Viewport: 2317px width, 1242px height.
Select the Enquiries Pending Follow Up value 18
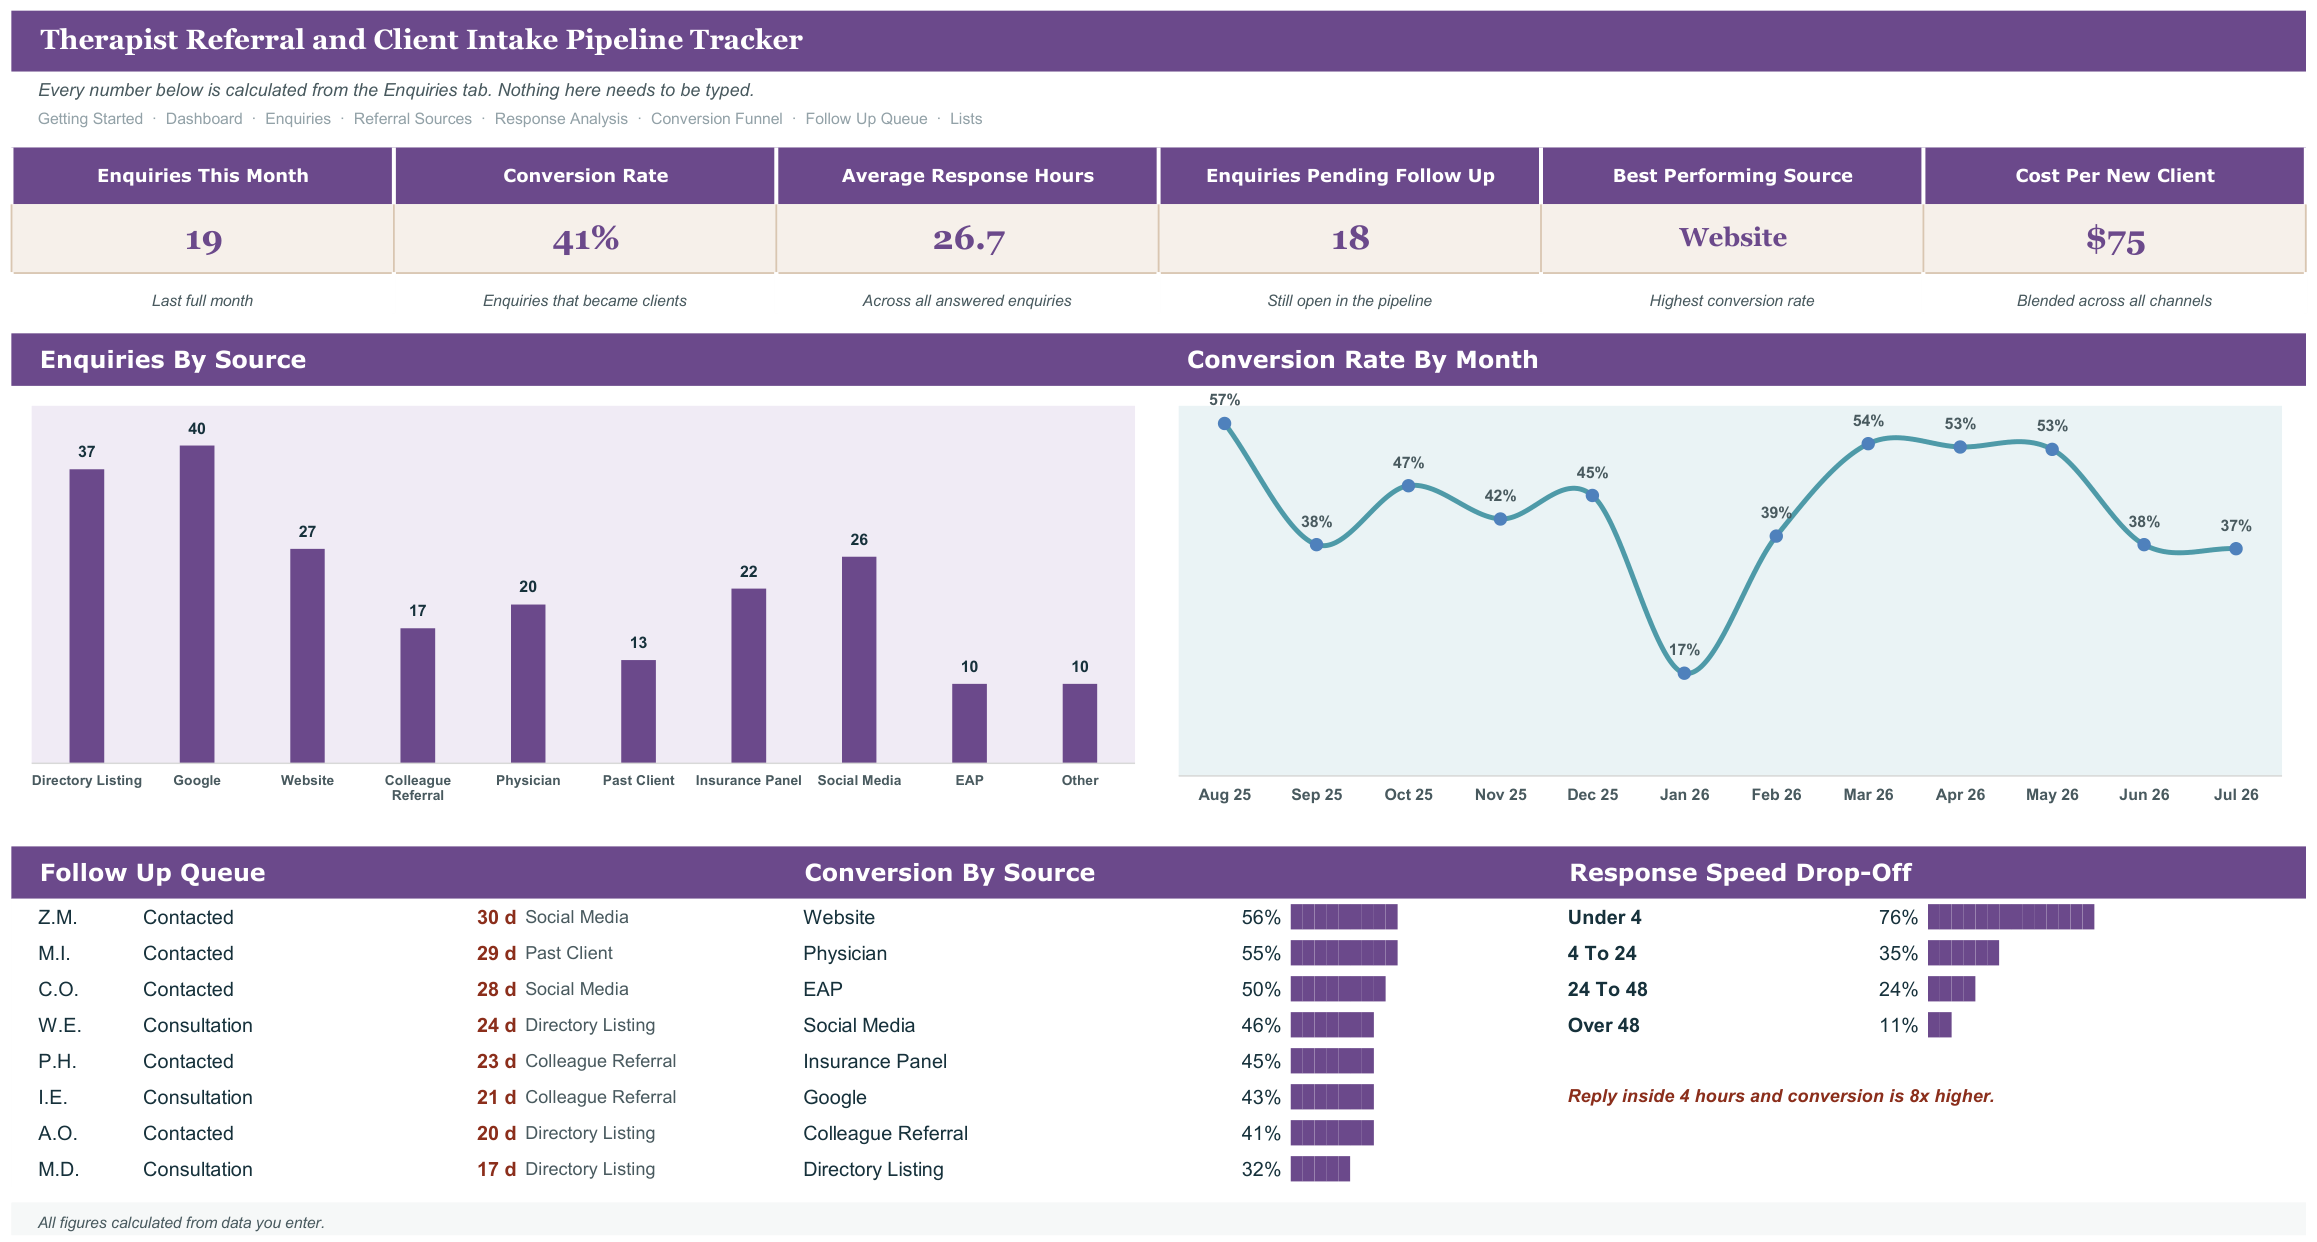click(1350, 239)
